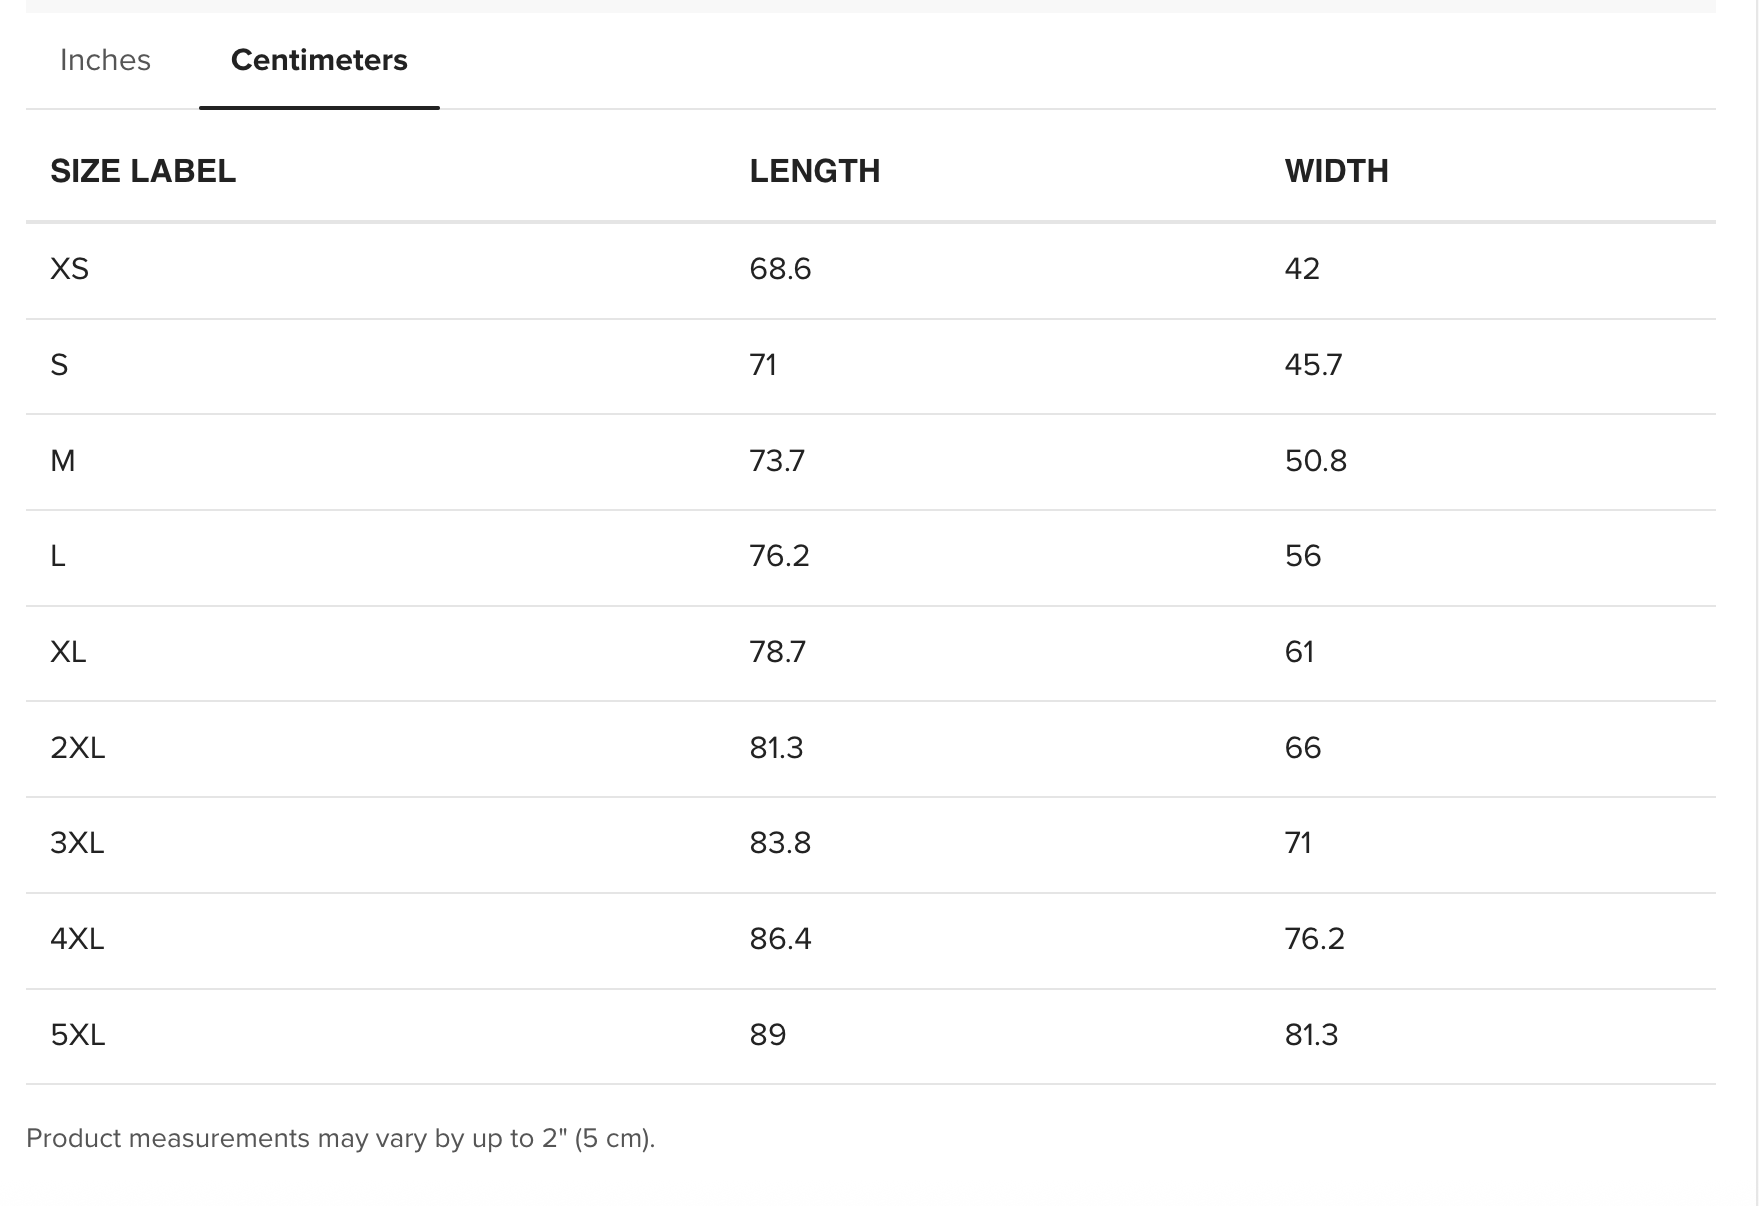Select the 3XL size row label
The height and width of the screenshot is (1206, 1759).
tap(77, 843)
